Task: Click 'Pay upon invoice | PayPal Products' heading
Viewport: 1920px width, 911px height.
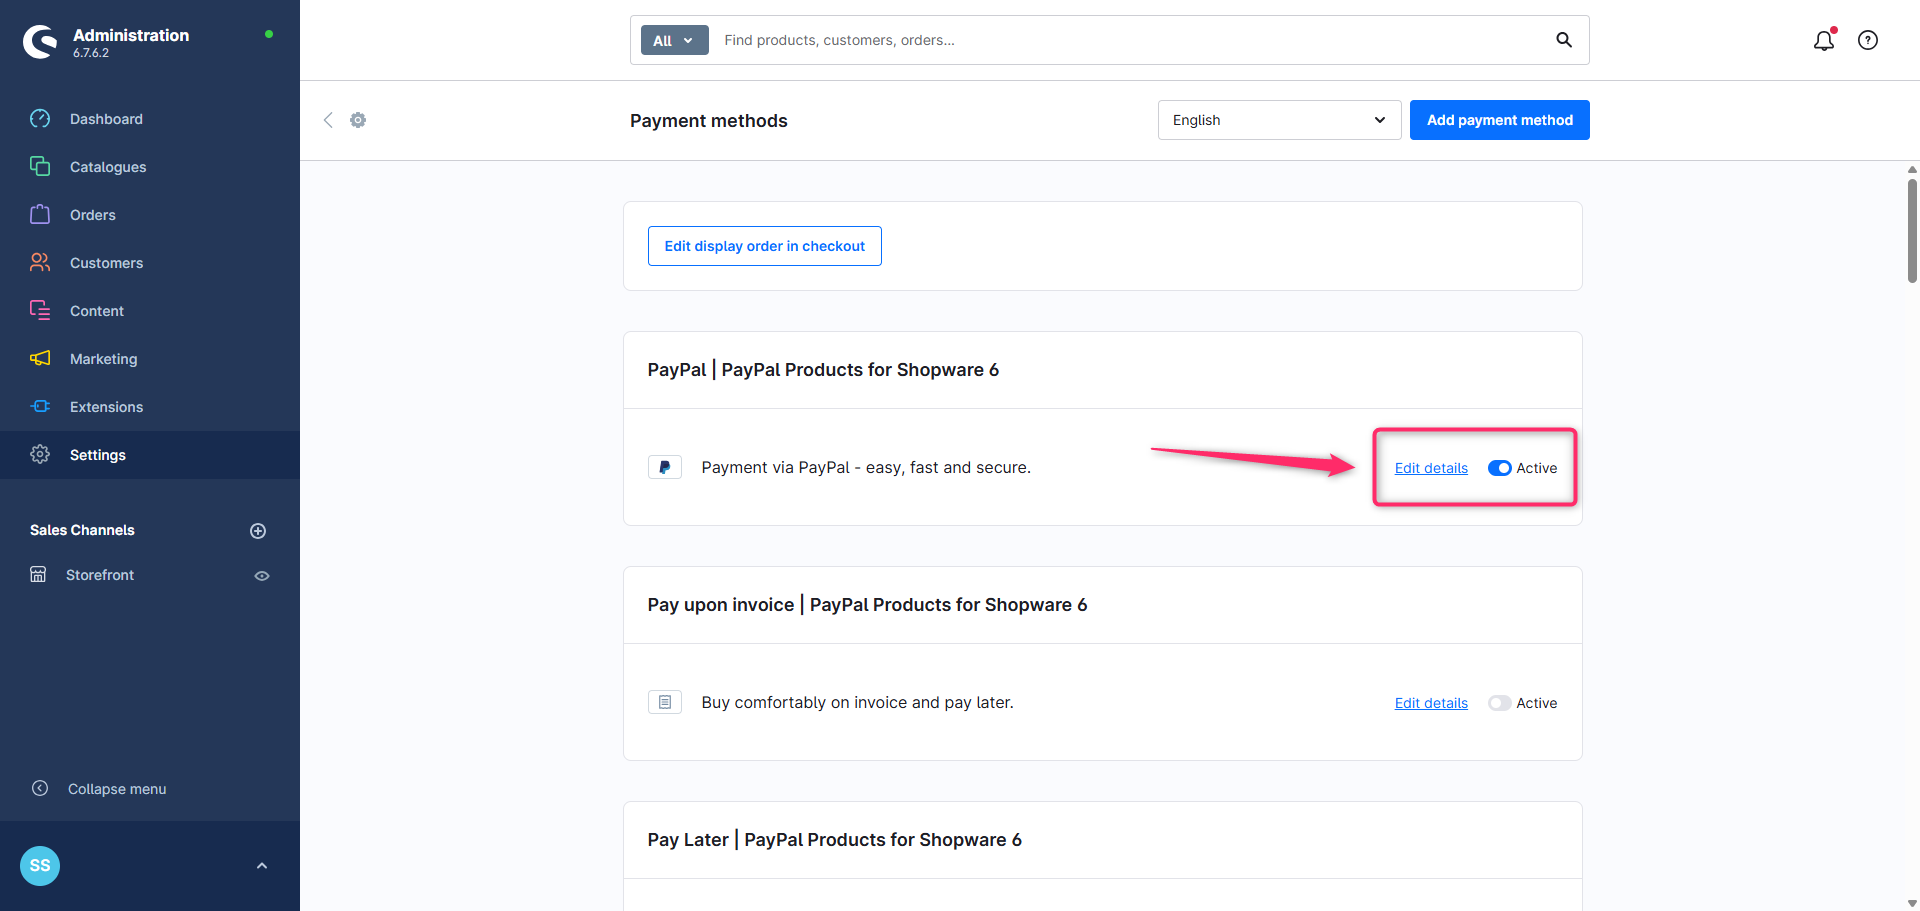Action: click(x=867, y=605)
